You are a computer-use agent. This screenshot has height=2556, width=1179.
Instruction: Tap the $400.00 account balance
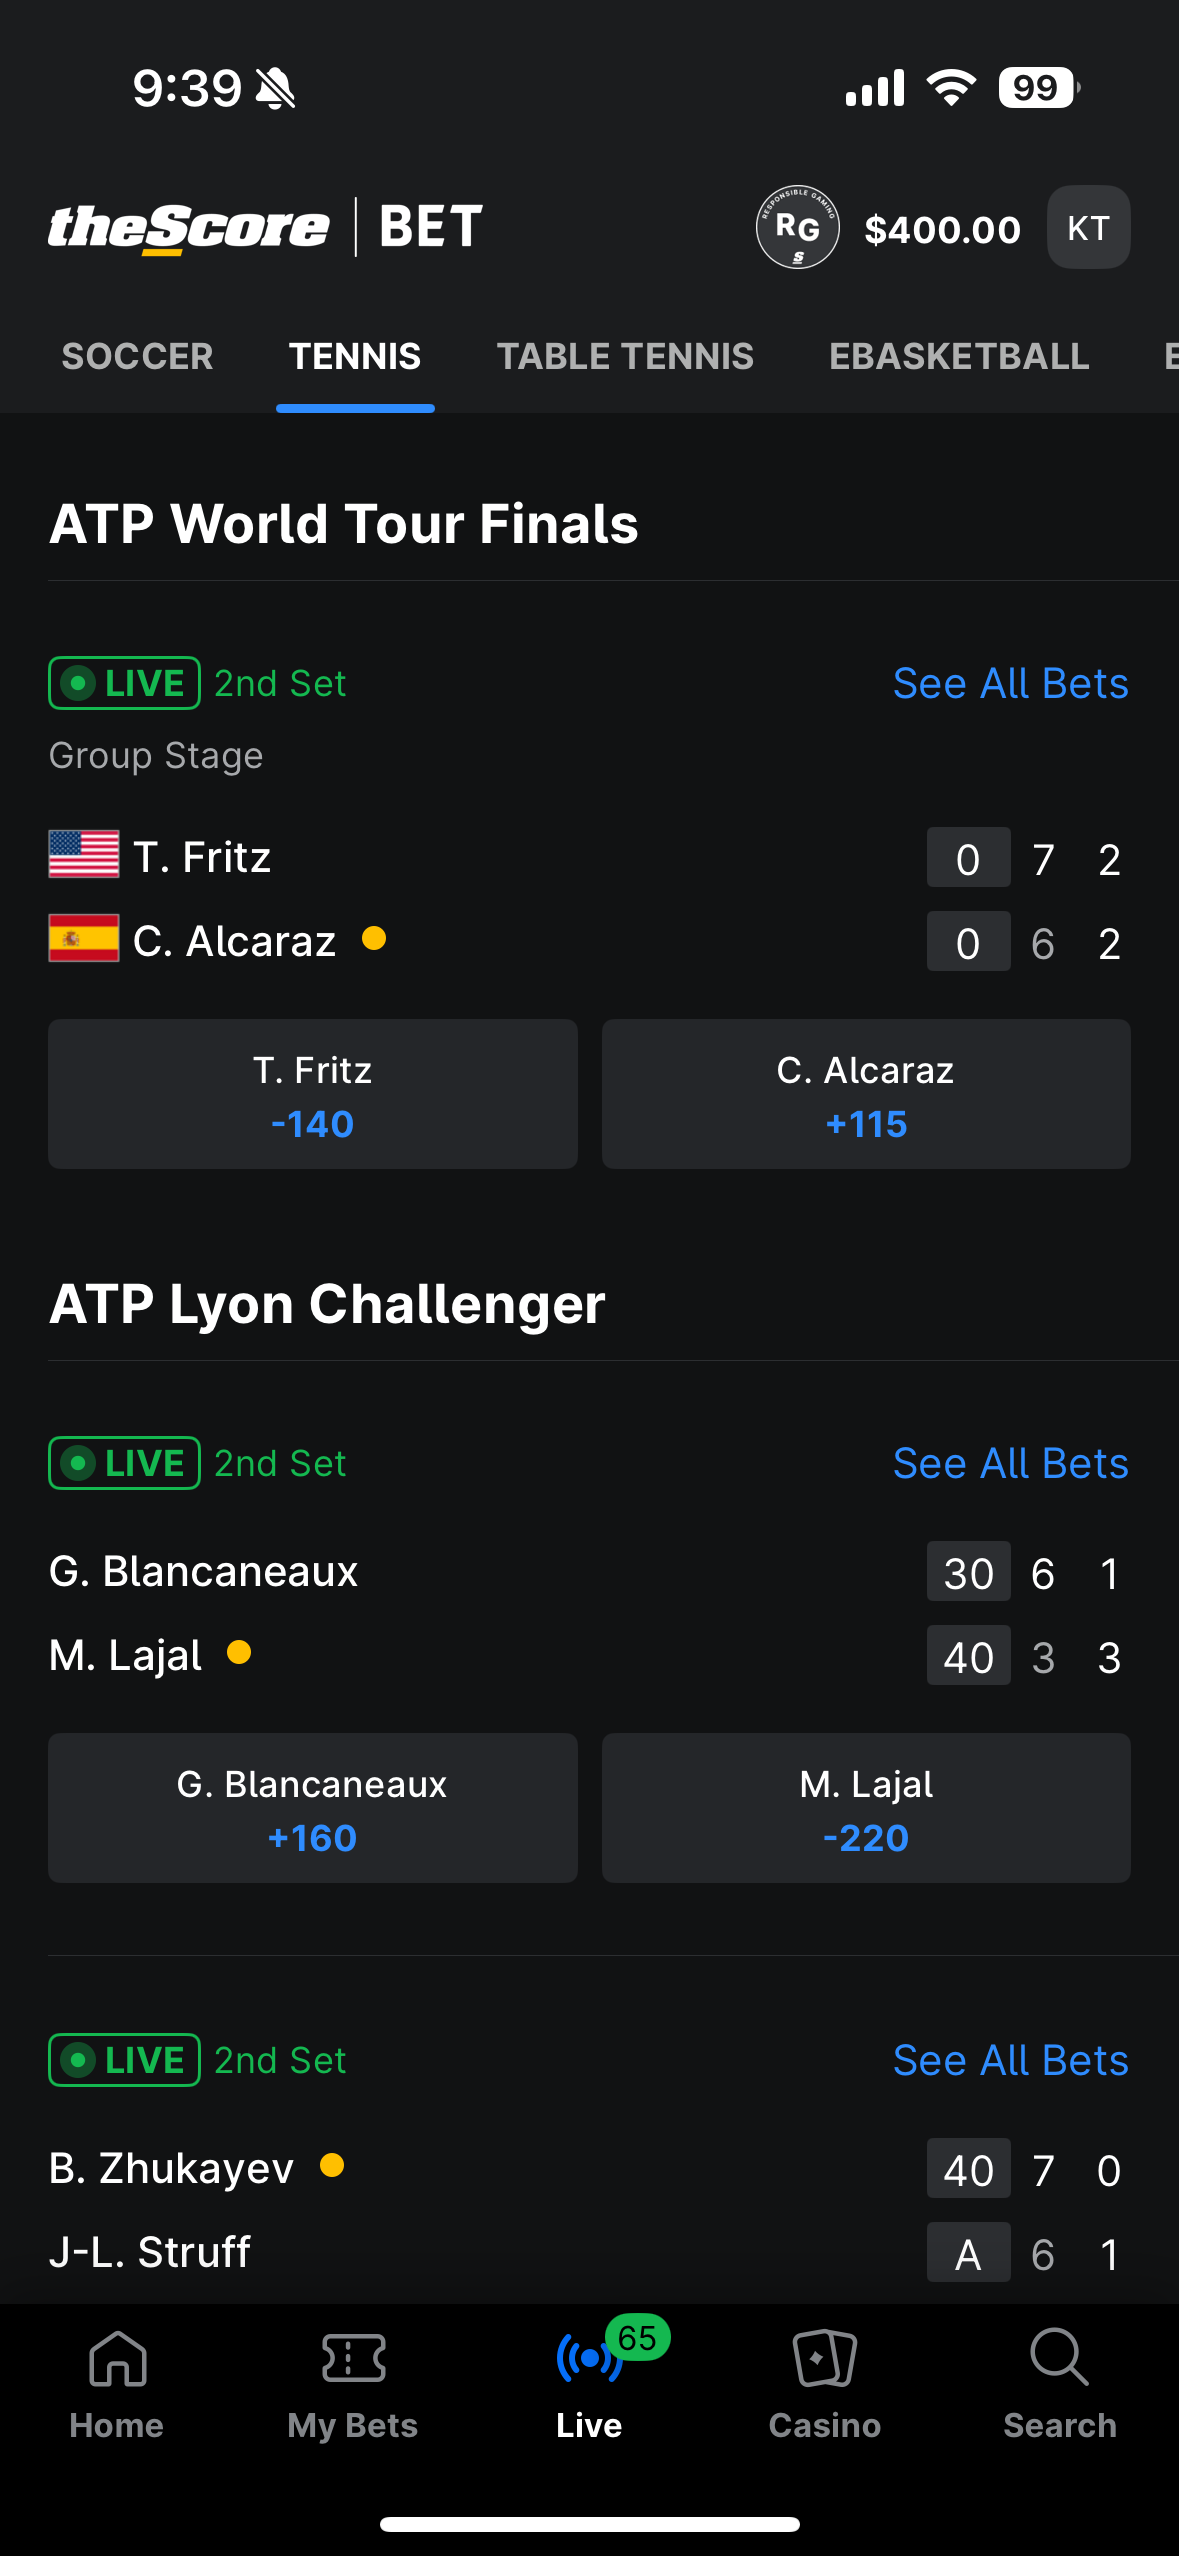click(x=942, y=230)
